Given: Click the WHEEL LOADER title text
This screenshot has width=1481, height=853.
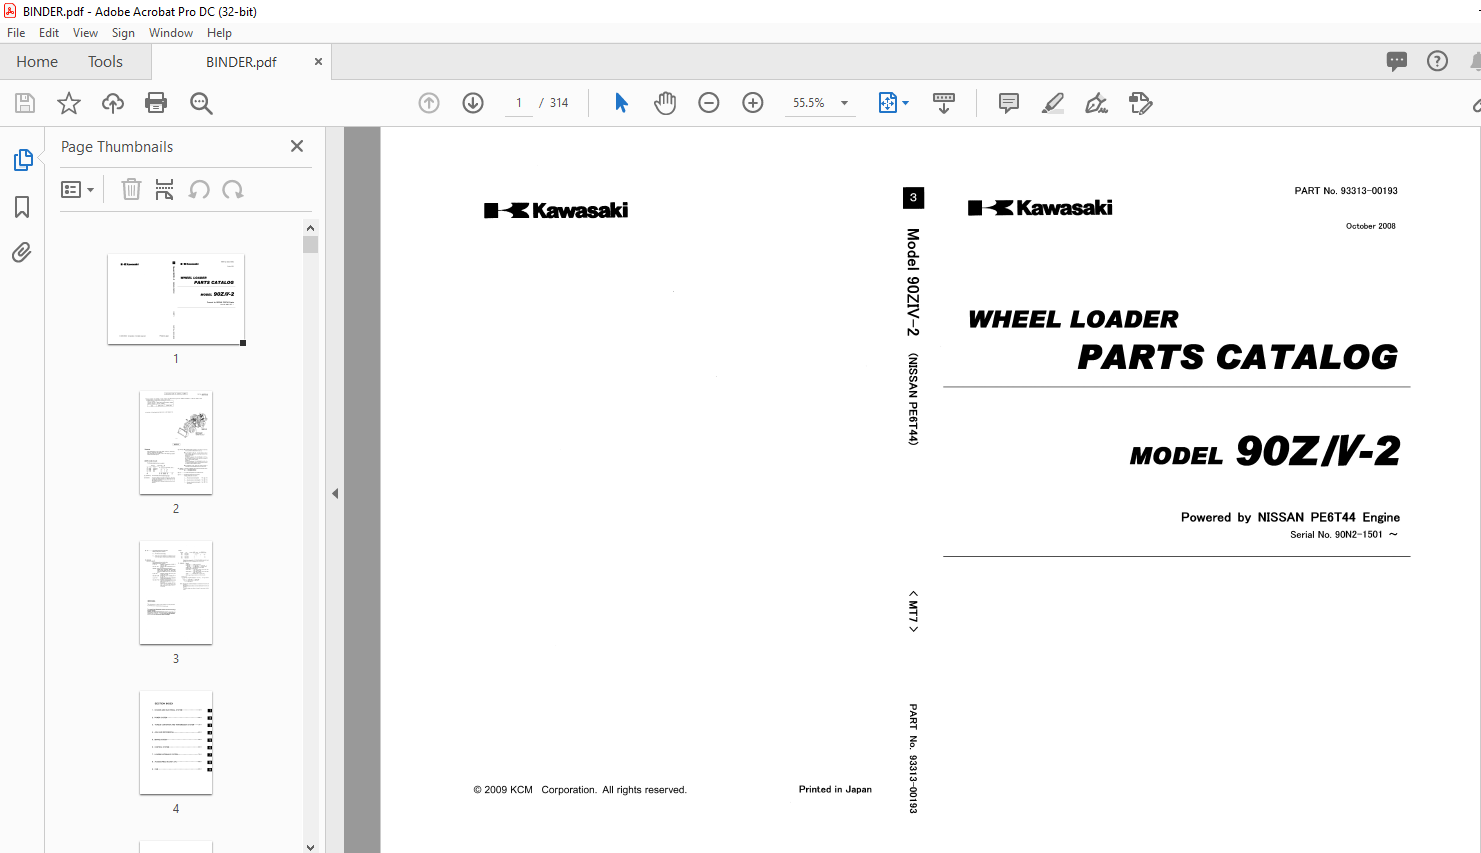Looking at the screenshot, I should point(1073,319).
